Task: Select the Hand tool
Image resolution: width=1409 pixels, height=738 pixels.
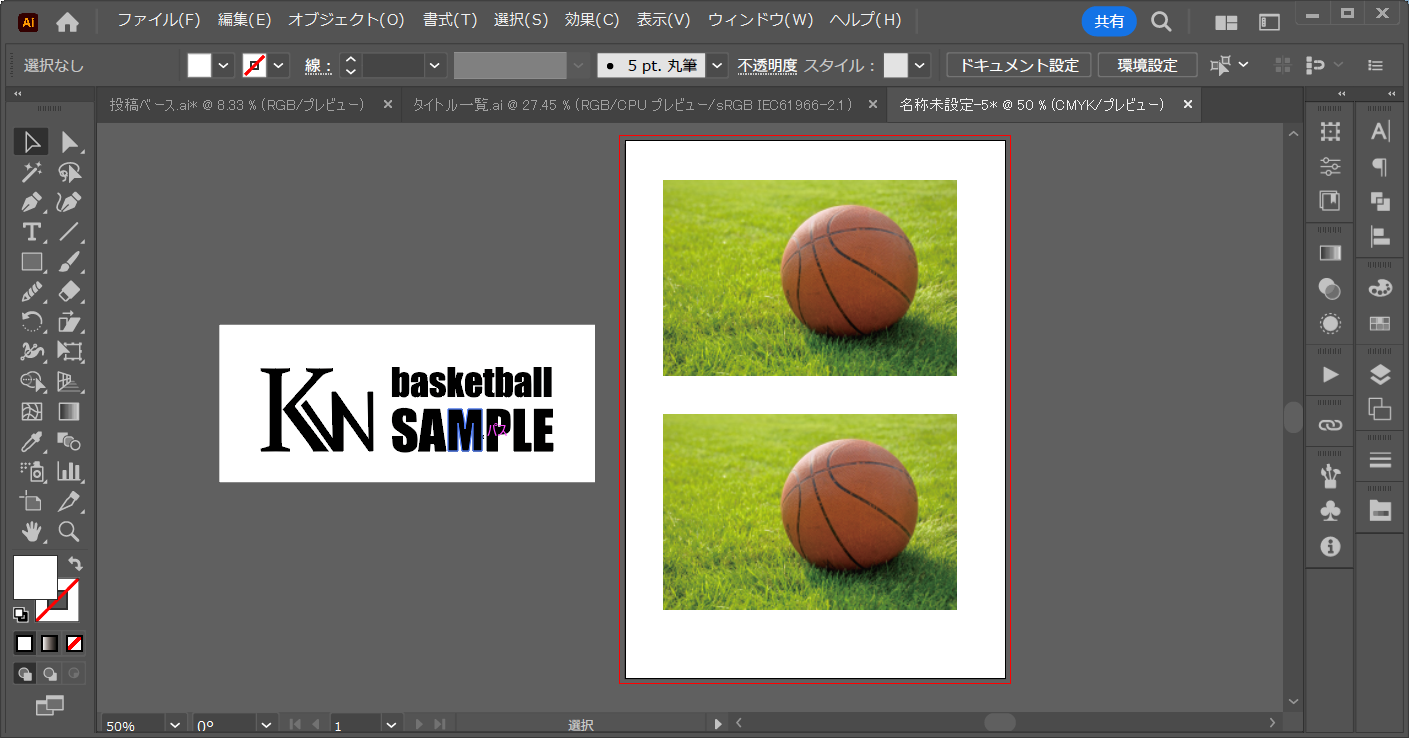Action: tap(32, 531)
